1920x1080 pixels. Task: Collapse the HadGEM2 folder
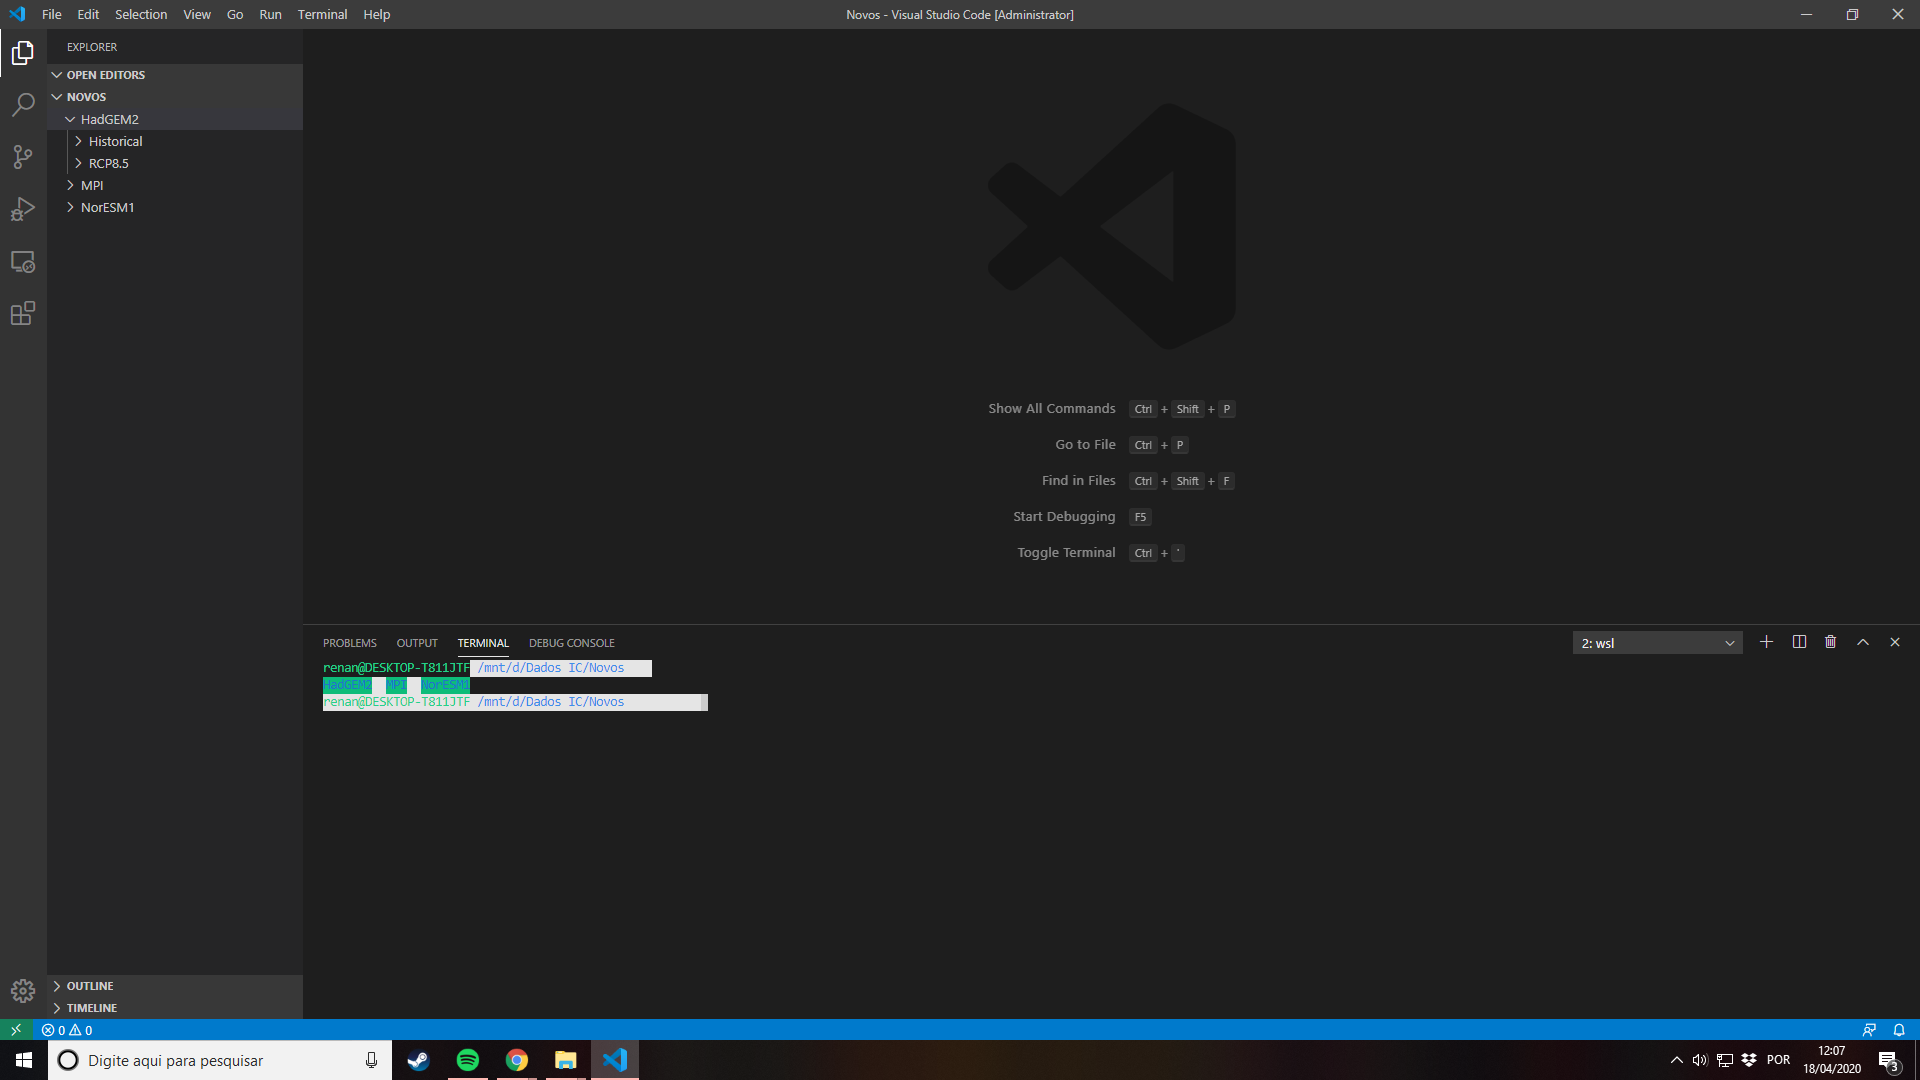point(175,119)
